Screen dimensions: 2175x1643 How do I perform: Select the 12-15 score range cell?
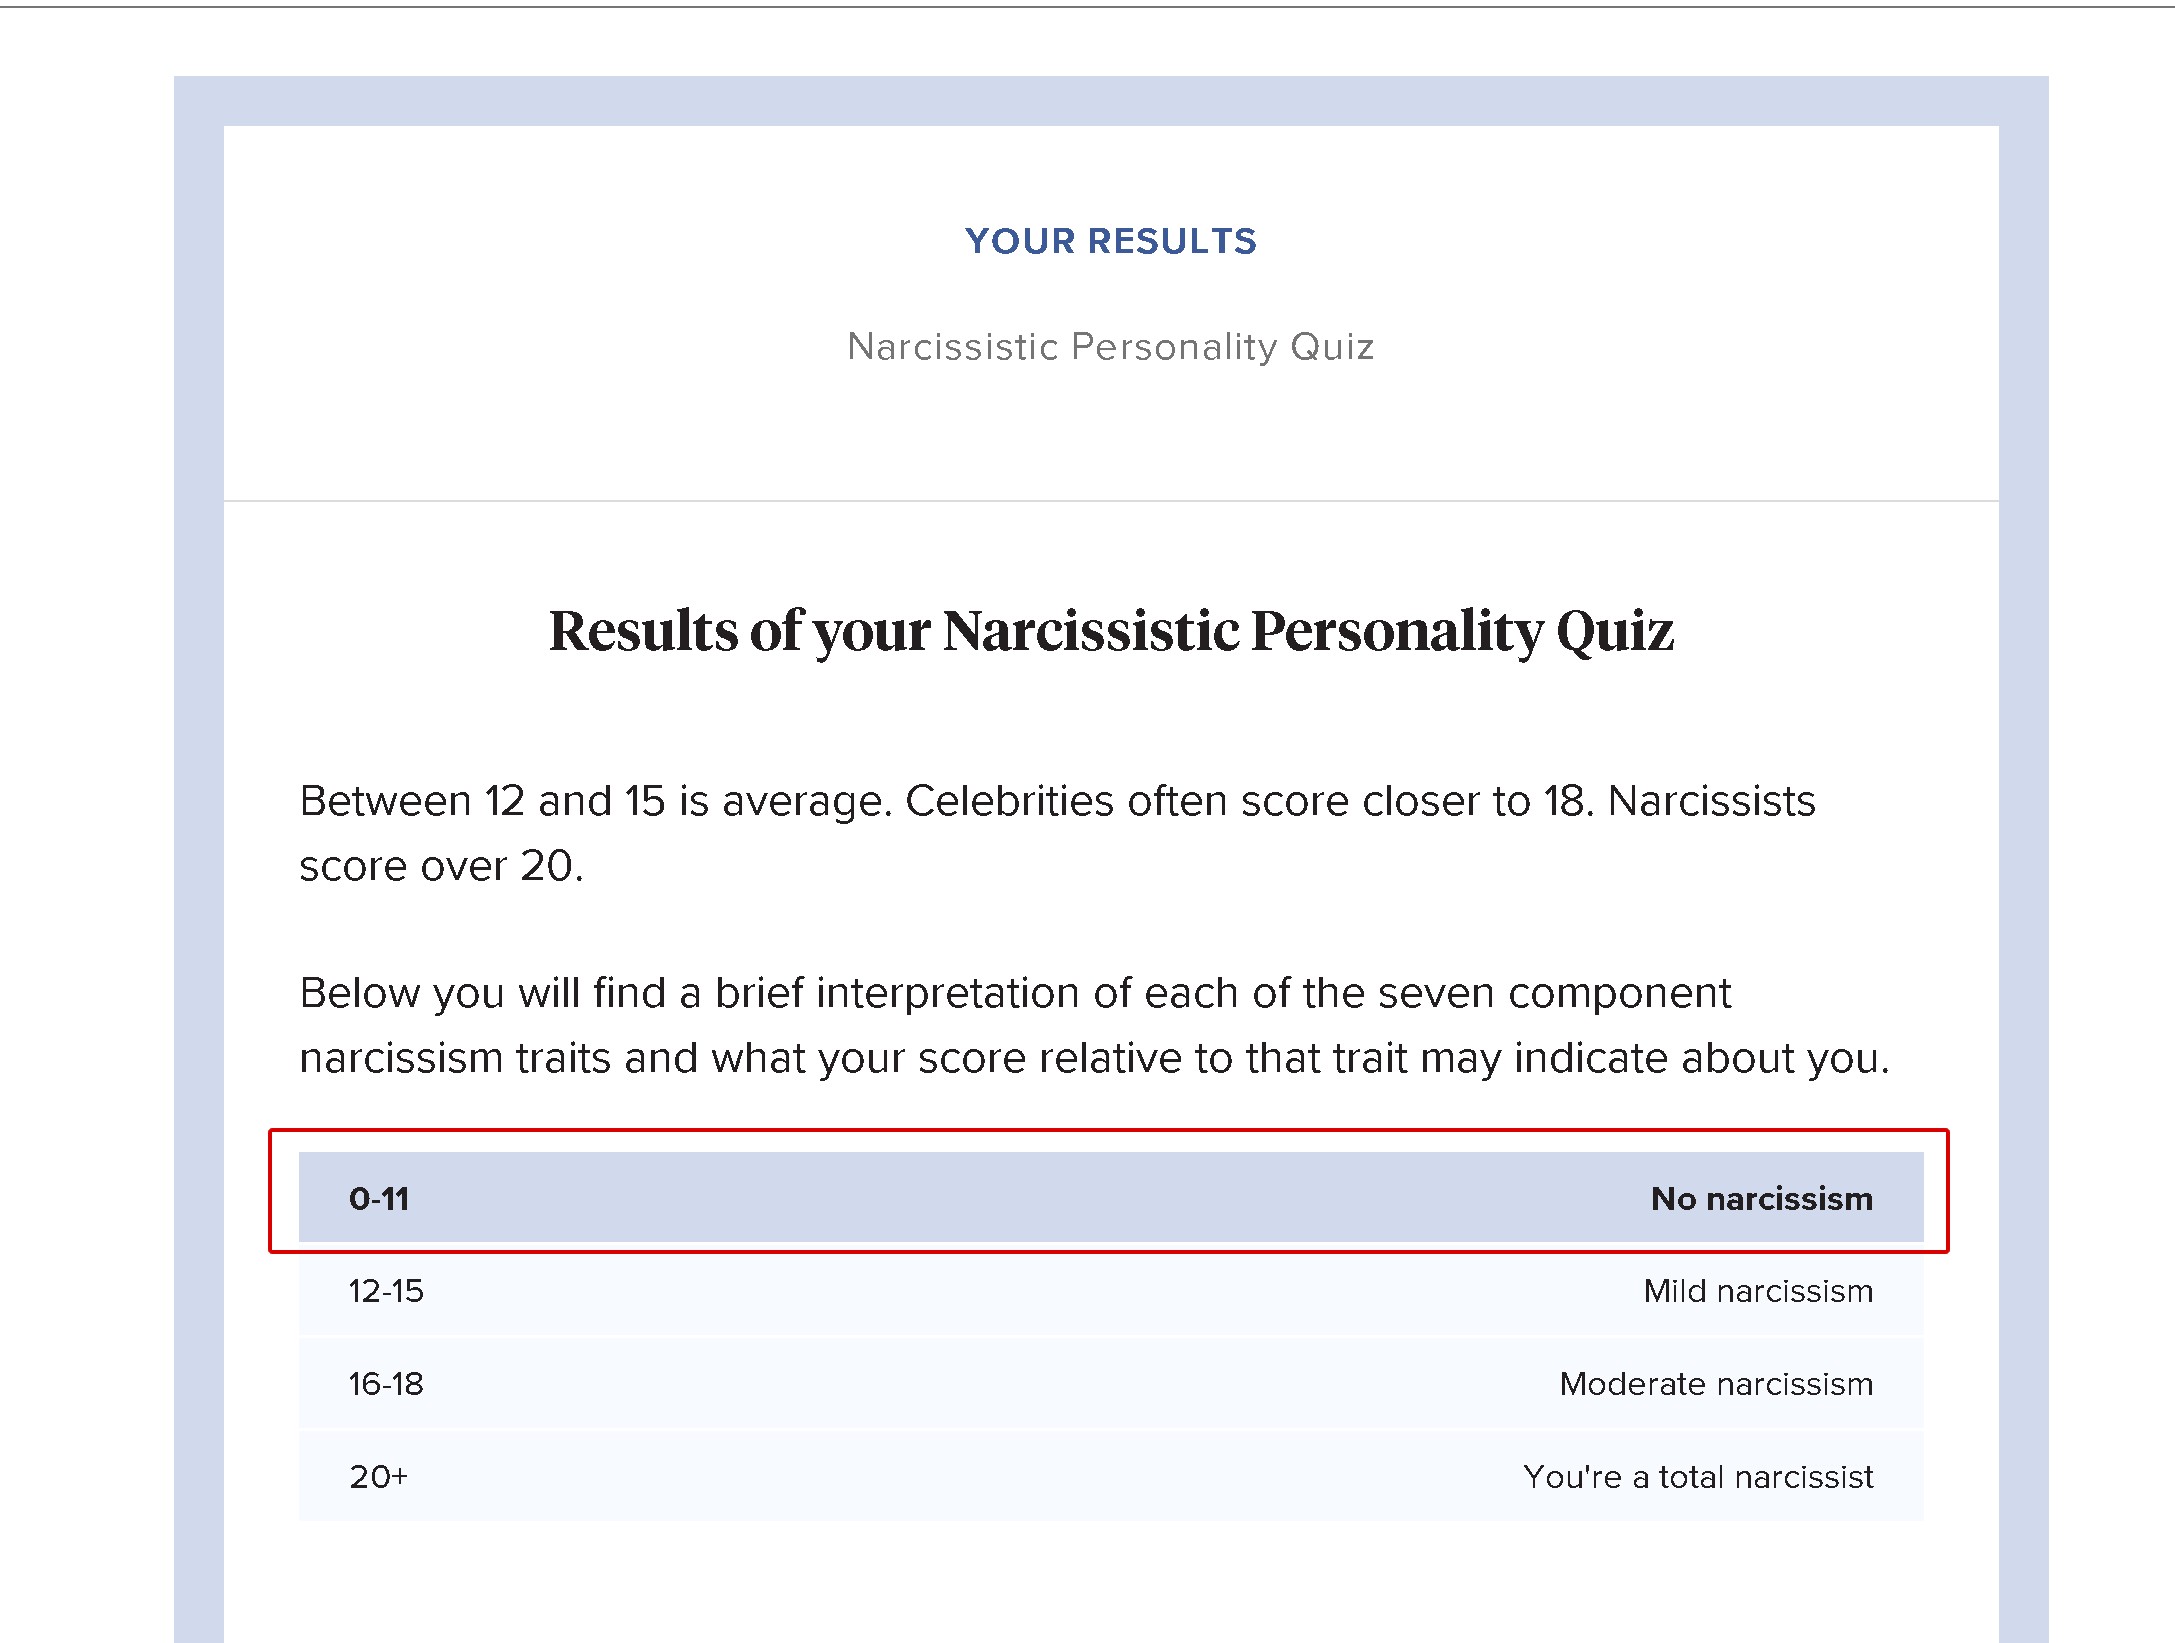pyautogui.click(x=386, y=1291)
